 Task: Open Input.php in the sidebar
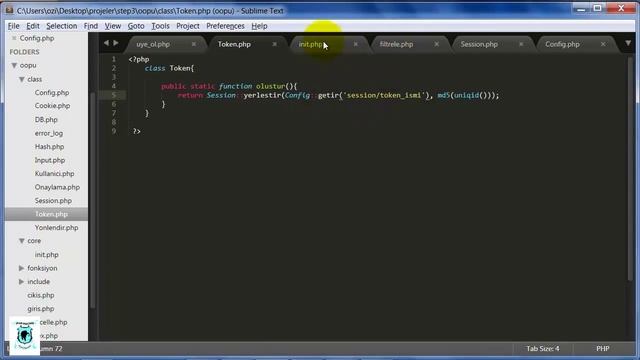click(50, 160)
